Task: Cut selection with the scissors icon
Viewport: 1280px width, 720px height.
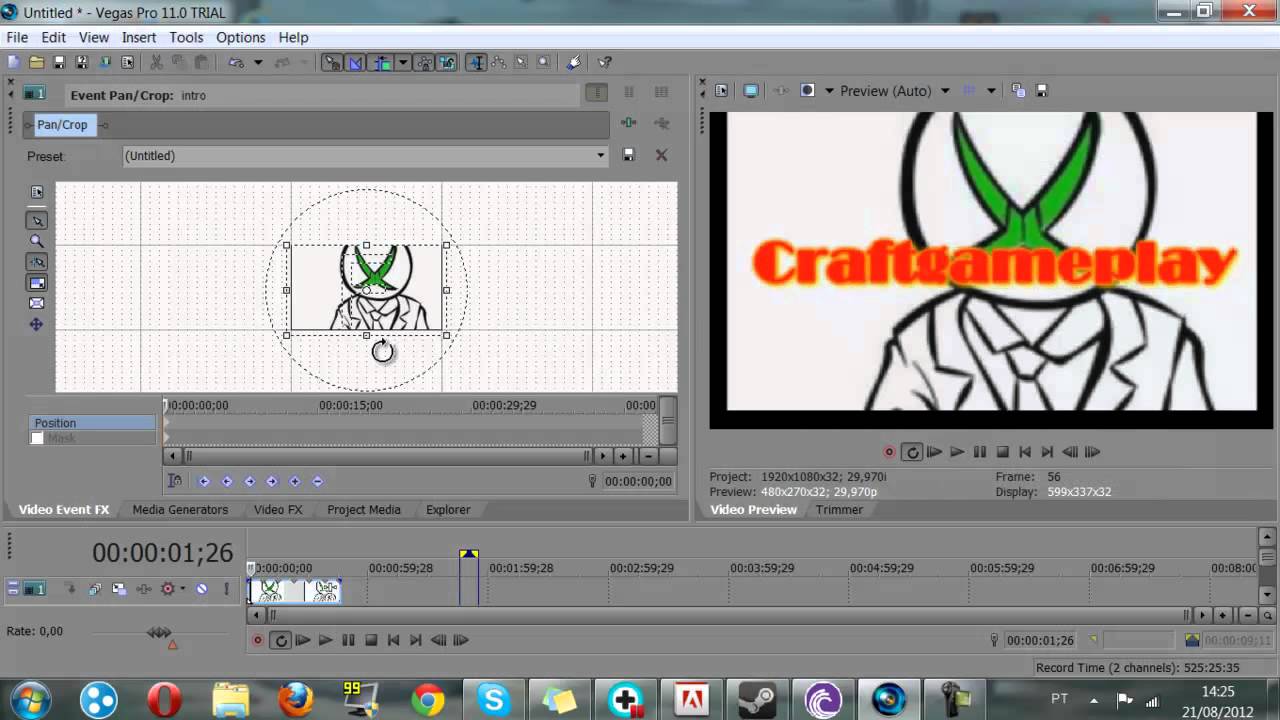Action: pos(156,62)
